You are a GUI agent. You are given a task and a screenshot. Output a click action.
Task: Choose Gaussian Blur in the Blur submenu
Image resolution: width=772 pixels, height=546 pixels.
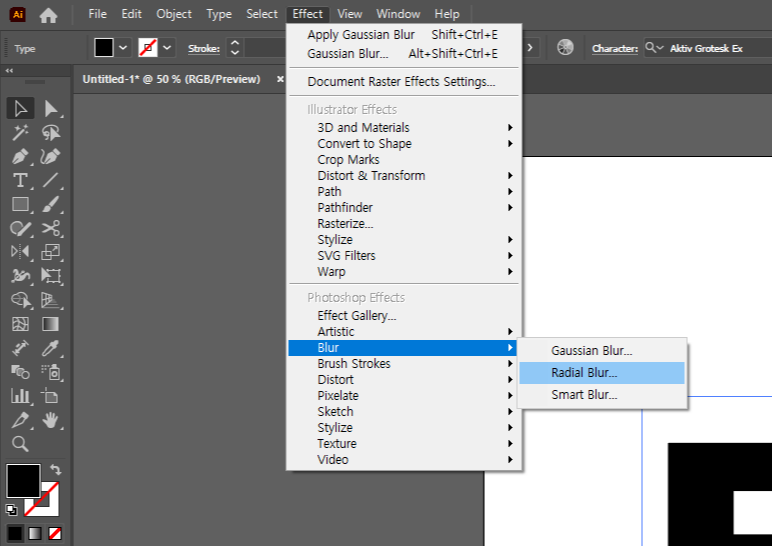(602, 351)
